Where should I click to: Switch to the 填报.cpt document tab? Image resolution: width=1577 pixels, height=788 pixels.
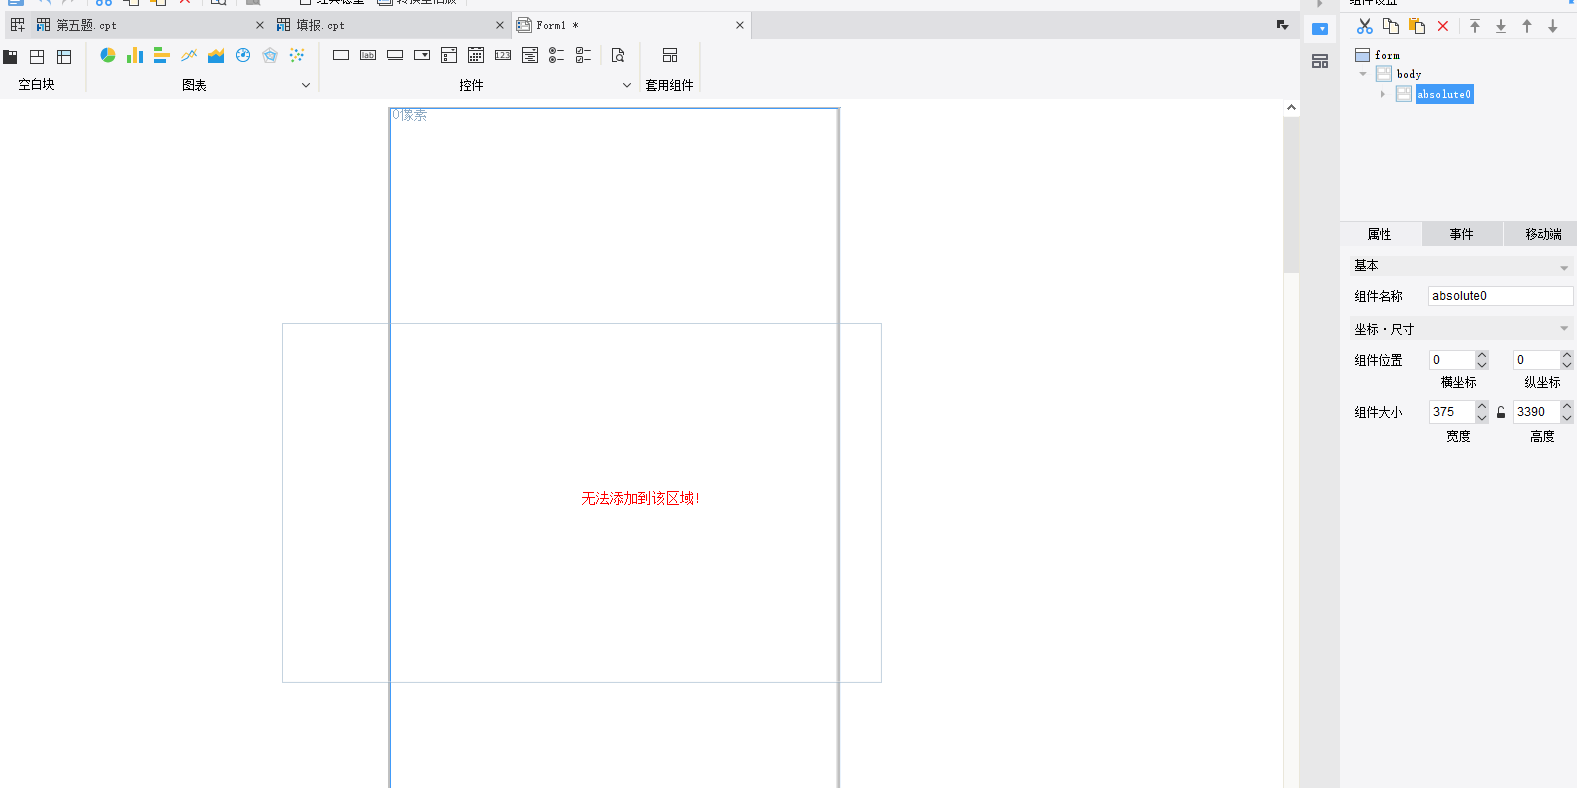pos(320,25)
